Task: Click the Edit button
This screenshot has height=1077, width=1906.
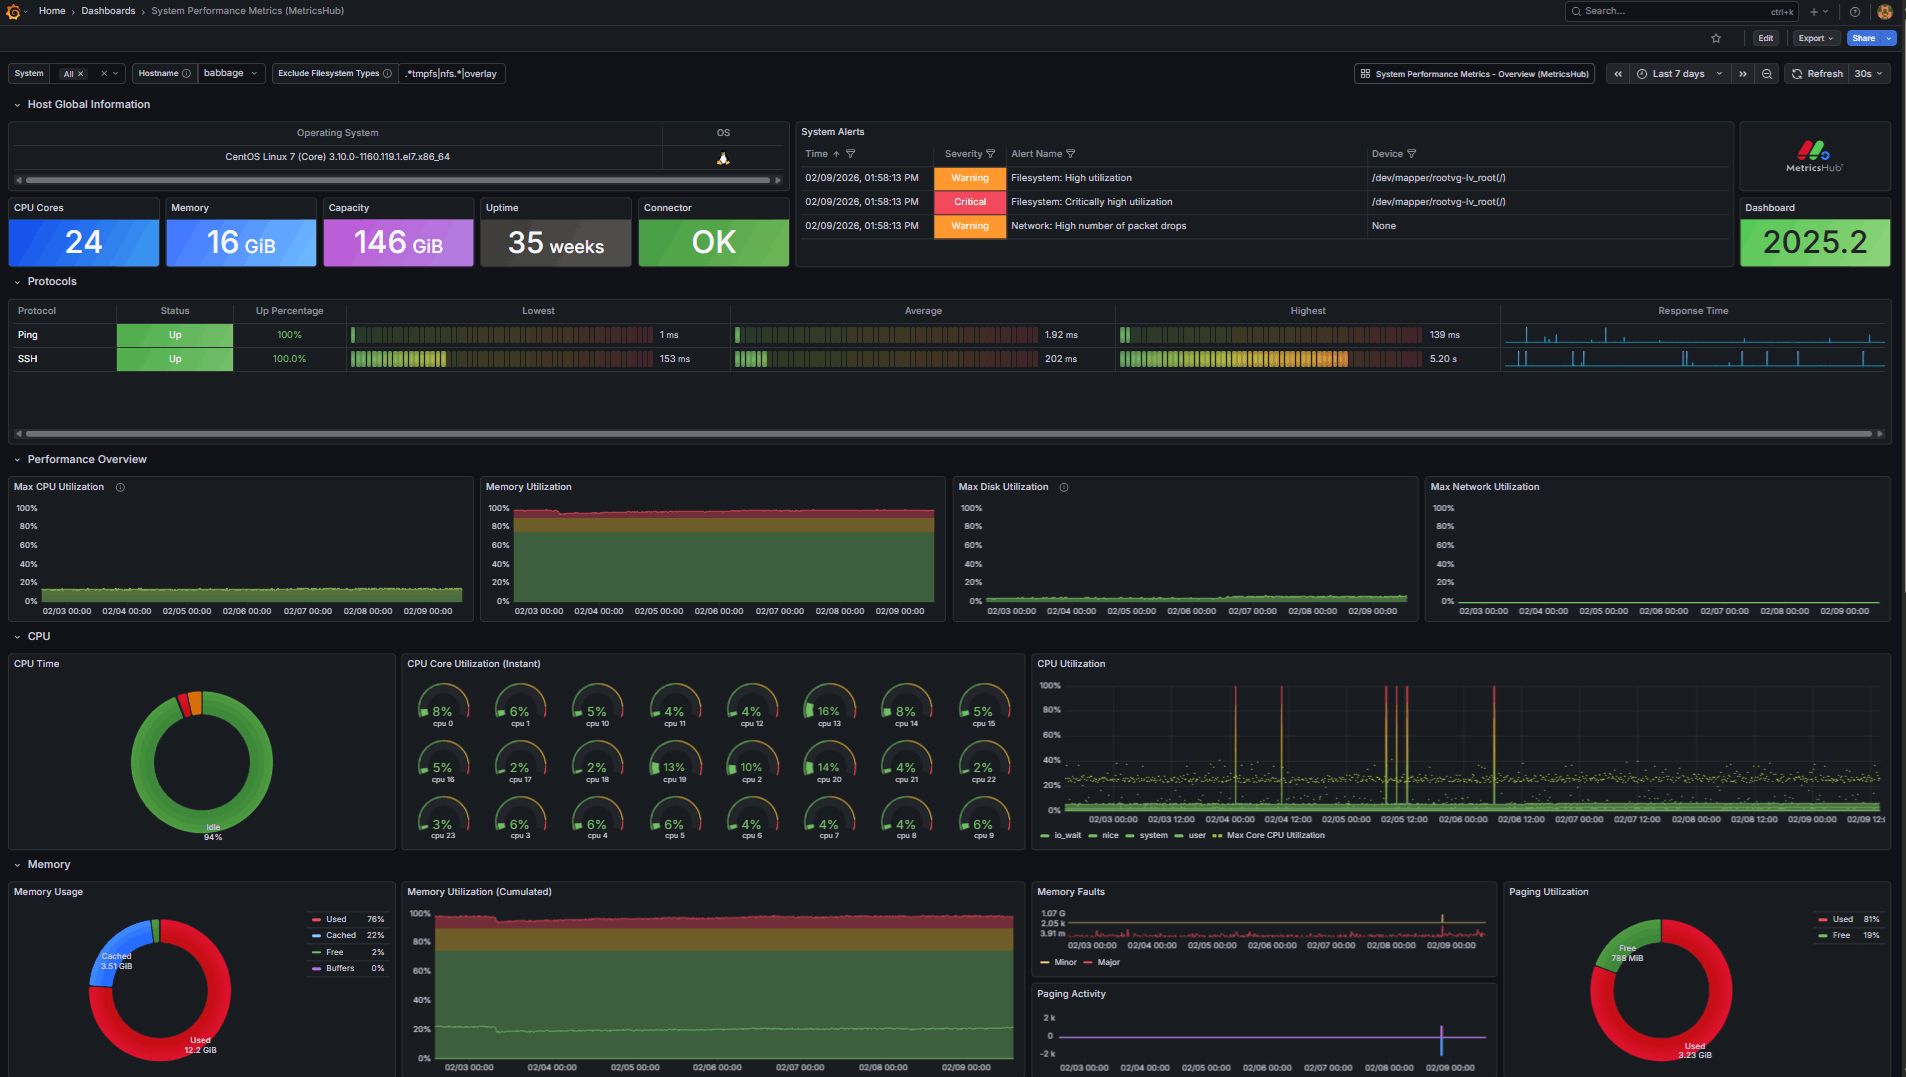Action: tap(1765, 38)
